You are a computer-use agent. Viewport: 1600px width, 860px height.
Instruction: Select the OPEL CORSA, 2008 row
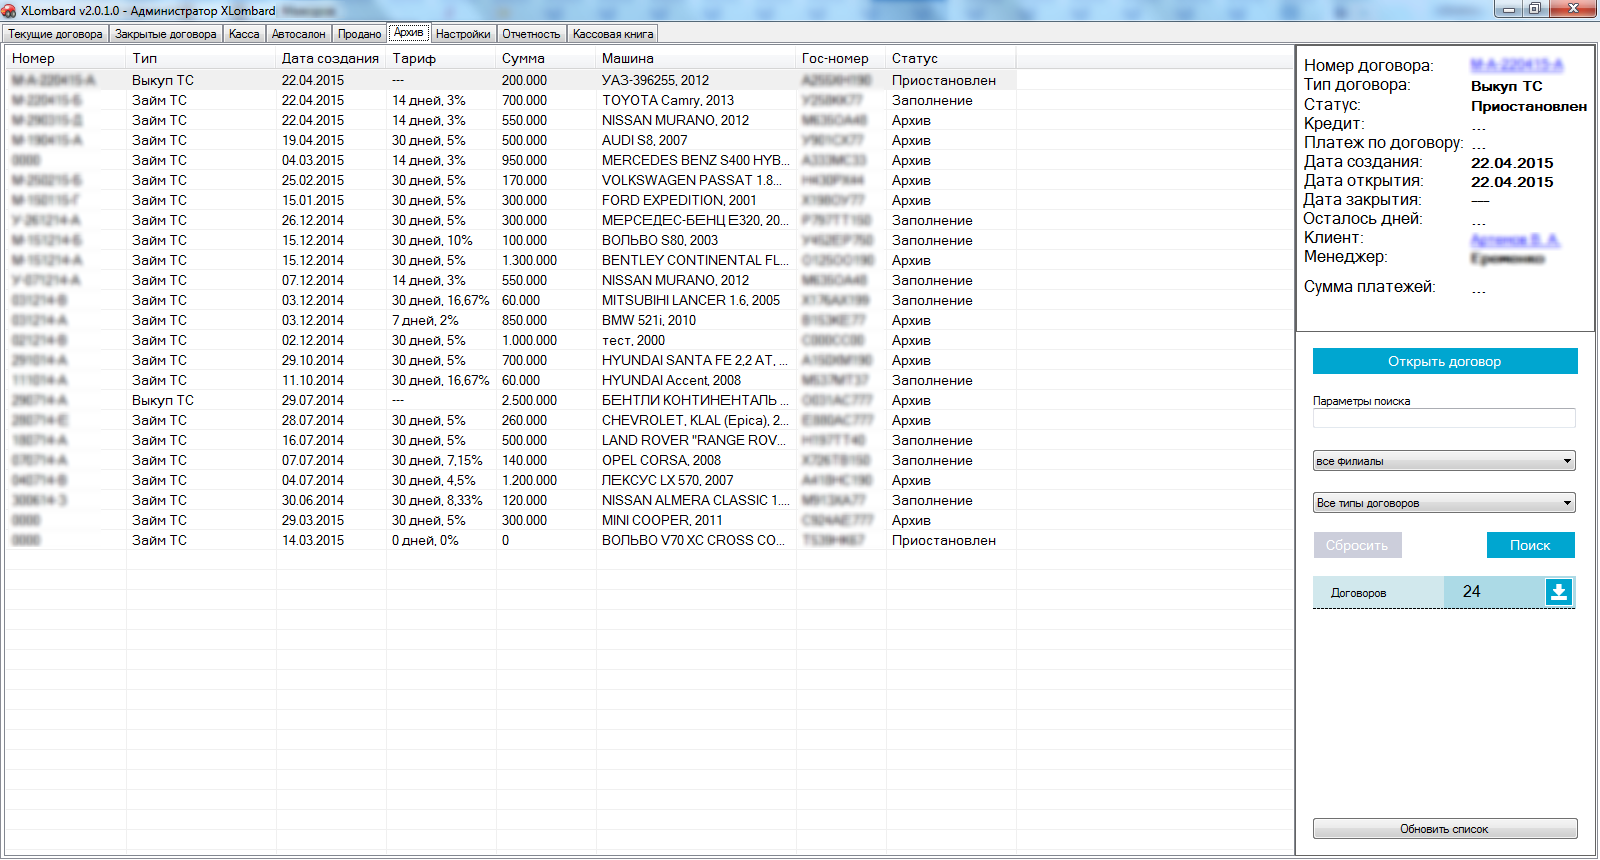[511, 460]
